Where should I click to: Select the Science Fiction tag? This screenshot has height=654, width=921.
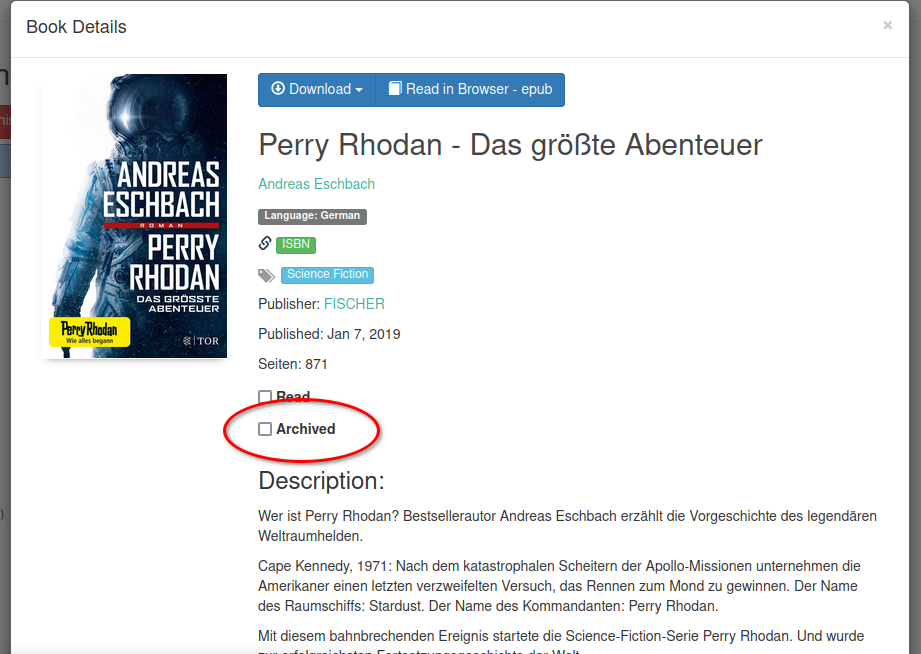(327, 274)
